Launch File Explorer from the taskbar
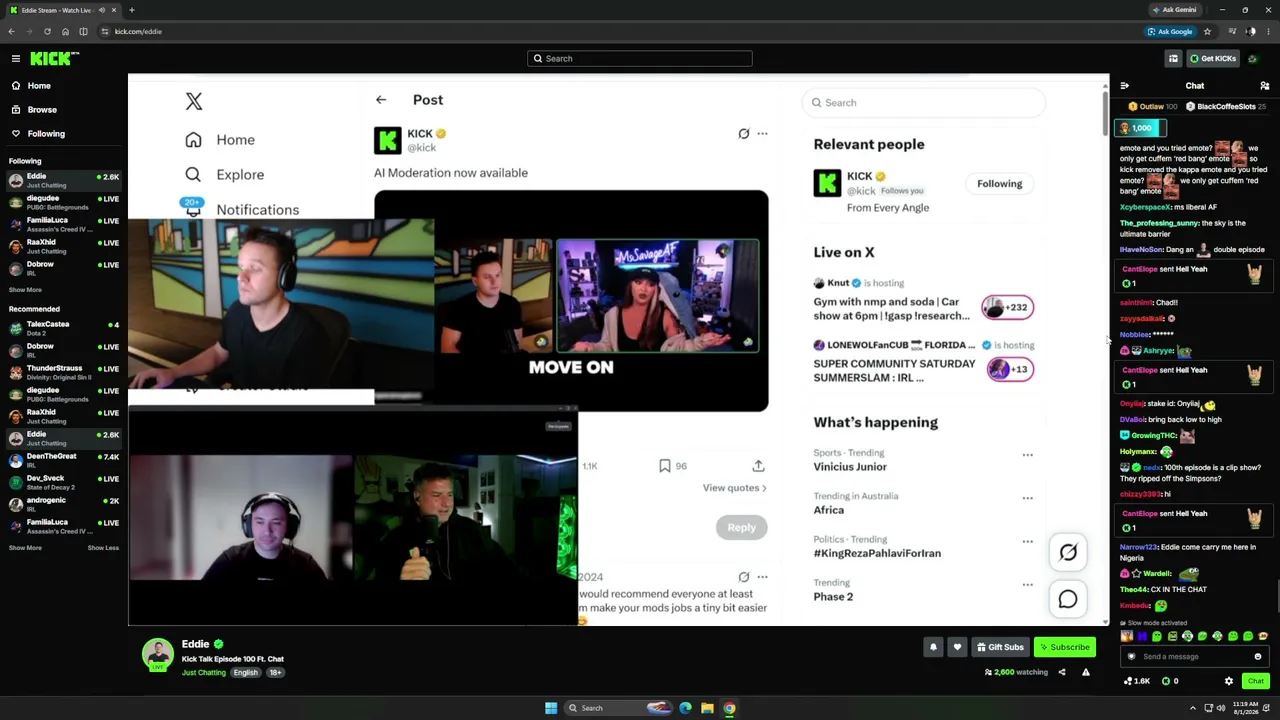Screen dimensions: 1280x720 point(707,708)
